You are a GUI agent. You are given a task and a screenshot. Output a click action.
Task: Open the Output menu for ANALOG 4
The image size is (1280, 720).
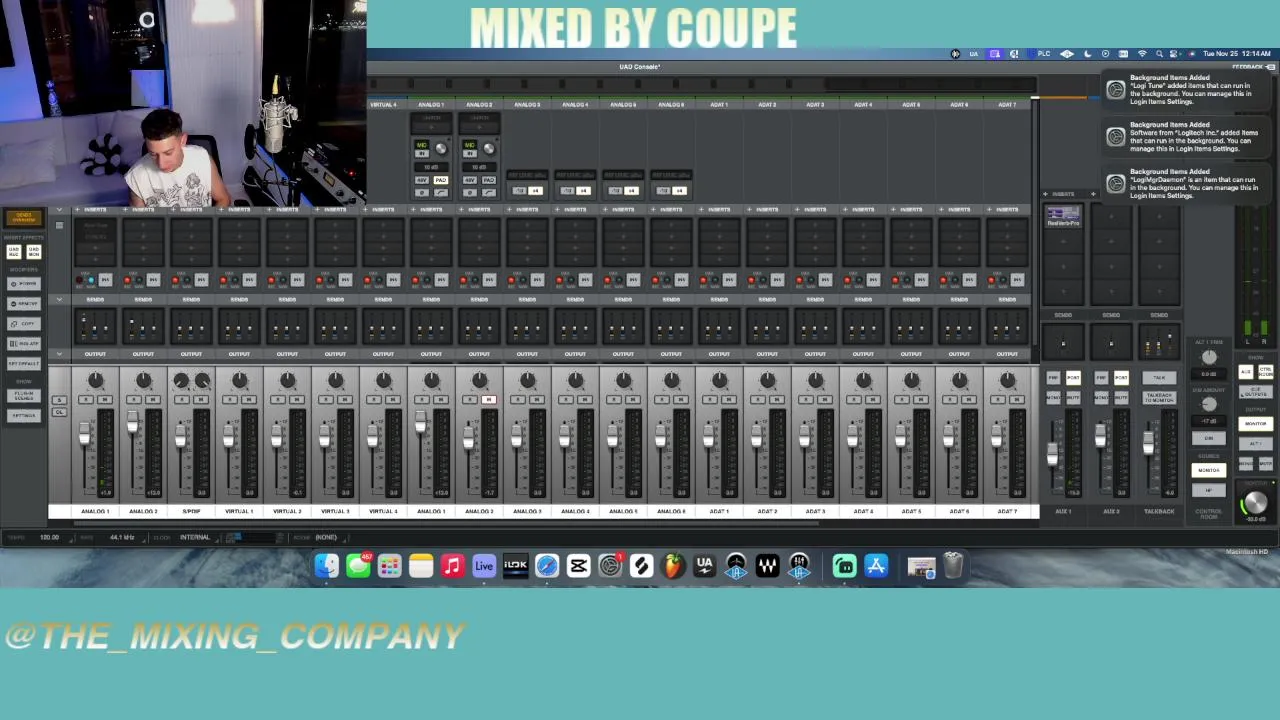[x=575, y=354]
